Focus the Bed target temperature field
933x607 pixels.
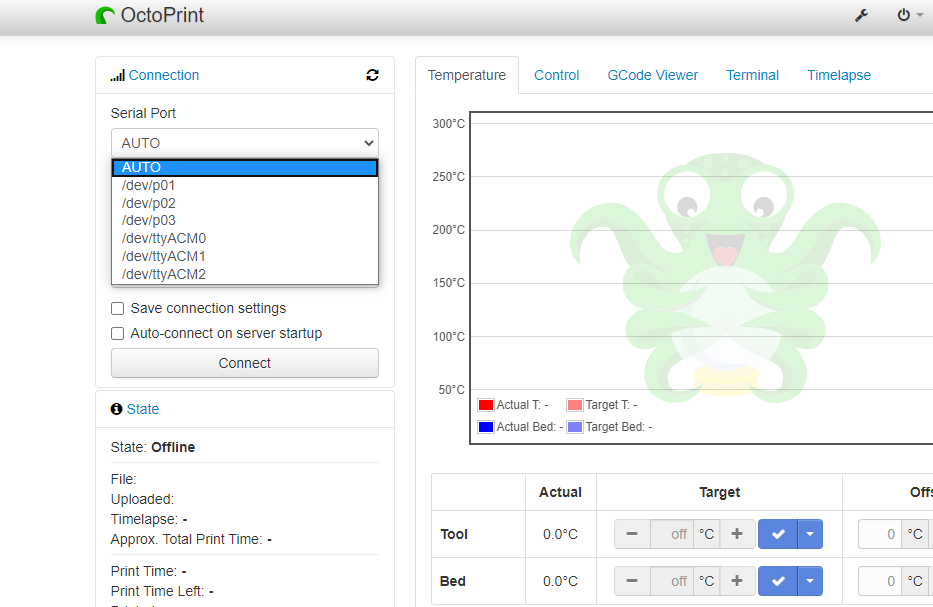click(672, 581)
